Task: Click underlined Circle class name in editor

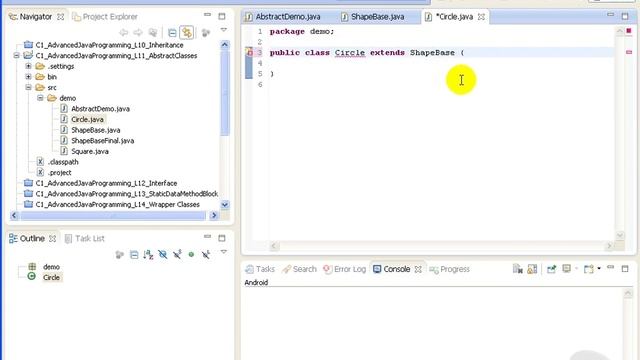Action: 350,53
